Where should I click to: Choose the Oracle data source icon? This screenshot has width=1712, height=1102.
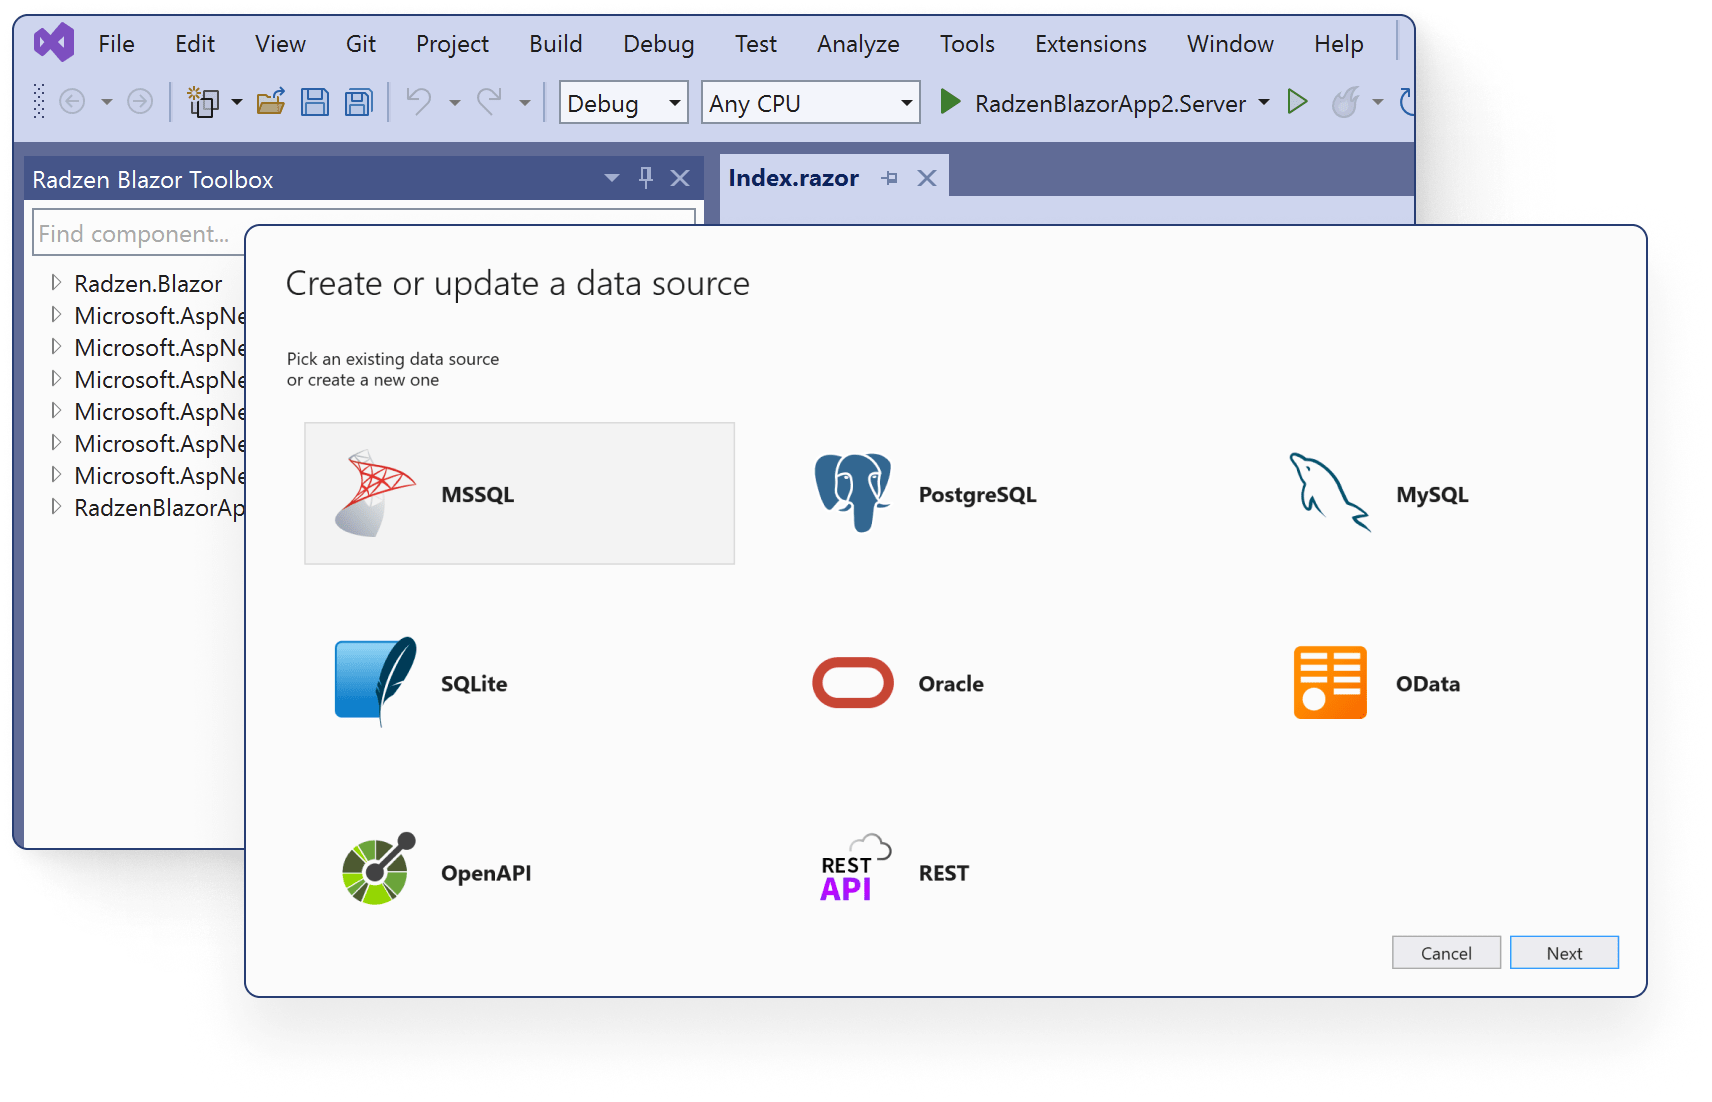click(x=852, y=683)
